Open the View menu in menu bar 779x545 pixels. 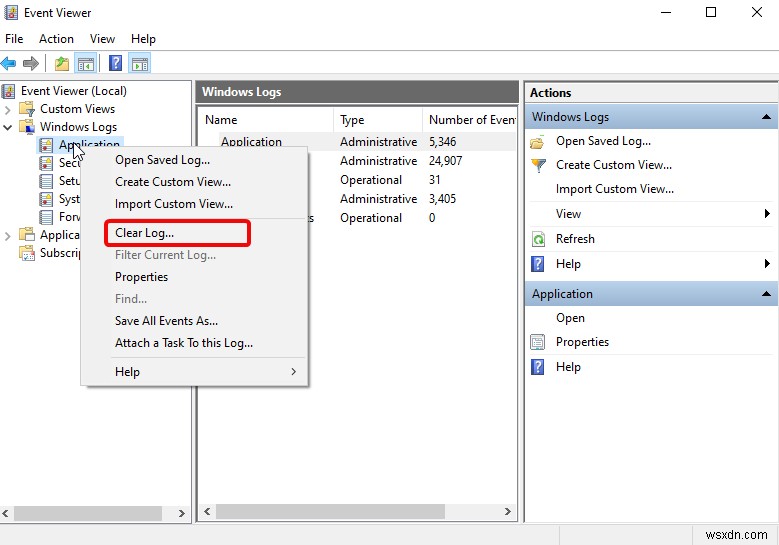click(102, 39)
